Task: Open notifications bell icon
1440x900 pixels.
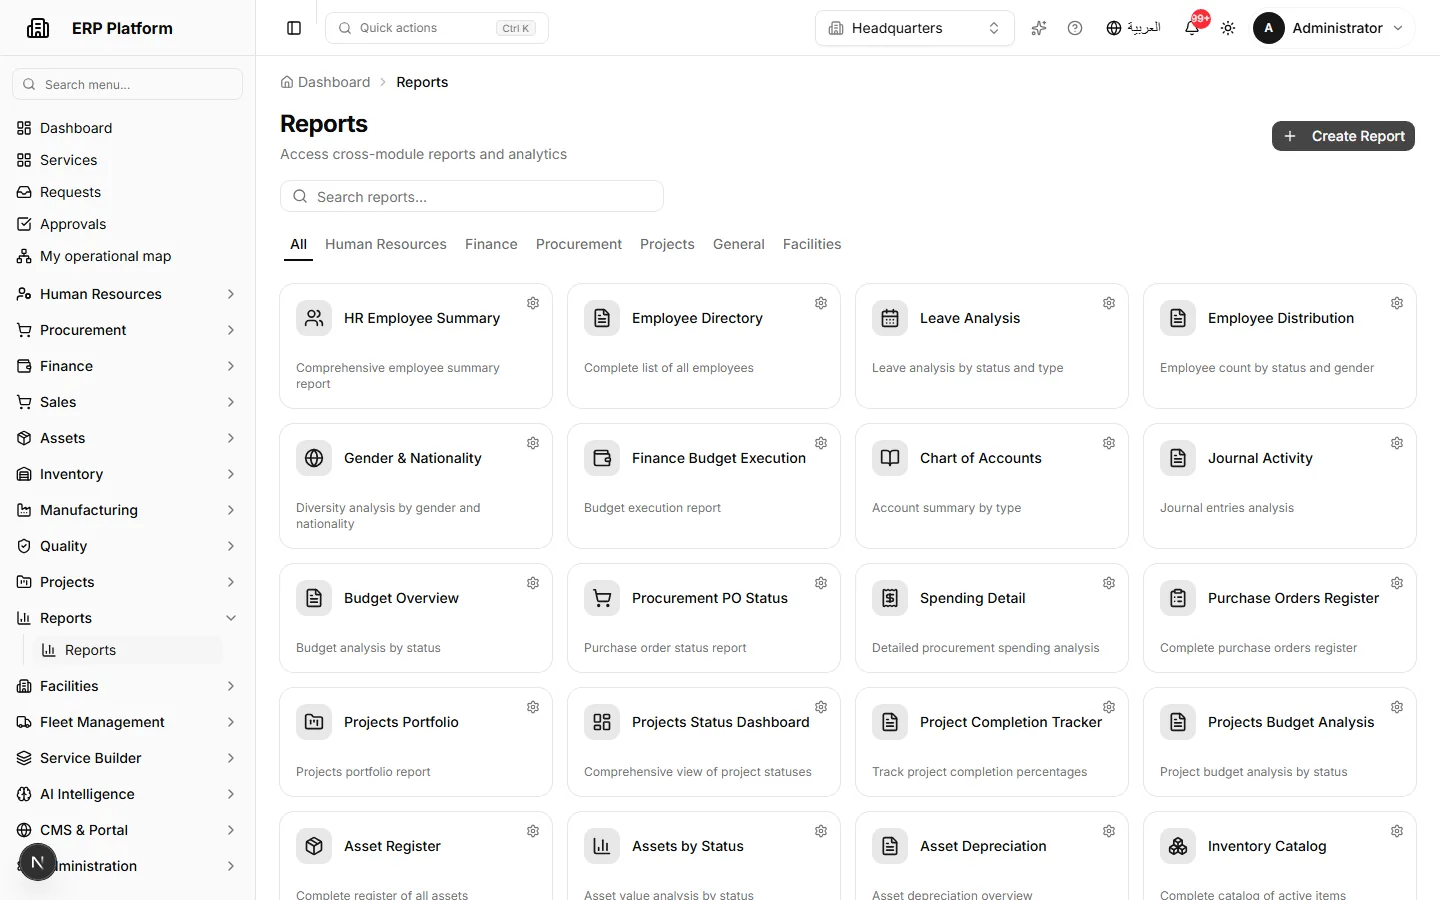Action: [1192, 28]
